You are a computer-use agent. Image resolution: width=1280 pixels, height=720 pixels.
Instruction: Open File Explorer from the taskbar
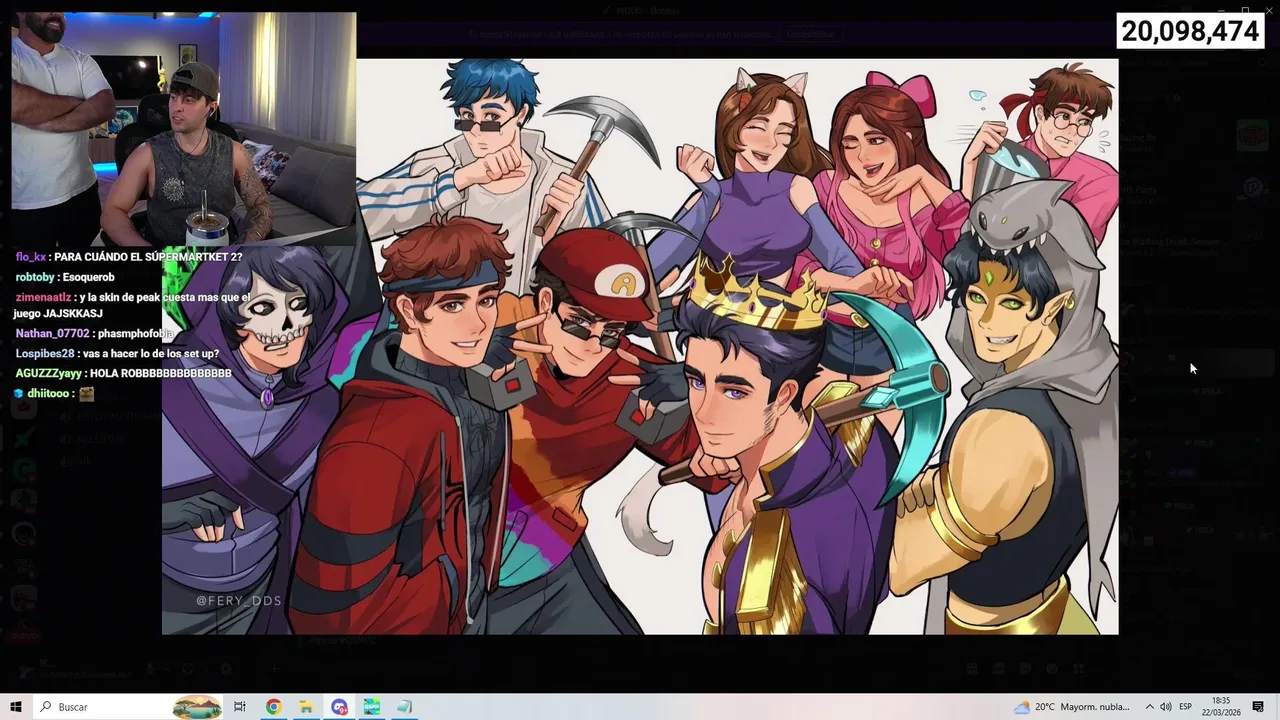click(x=306, y=707)
